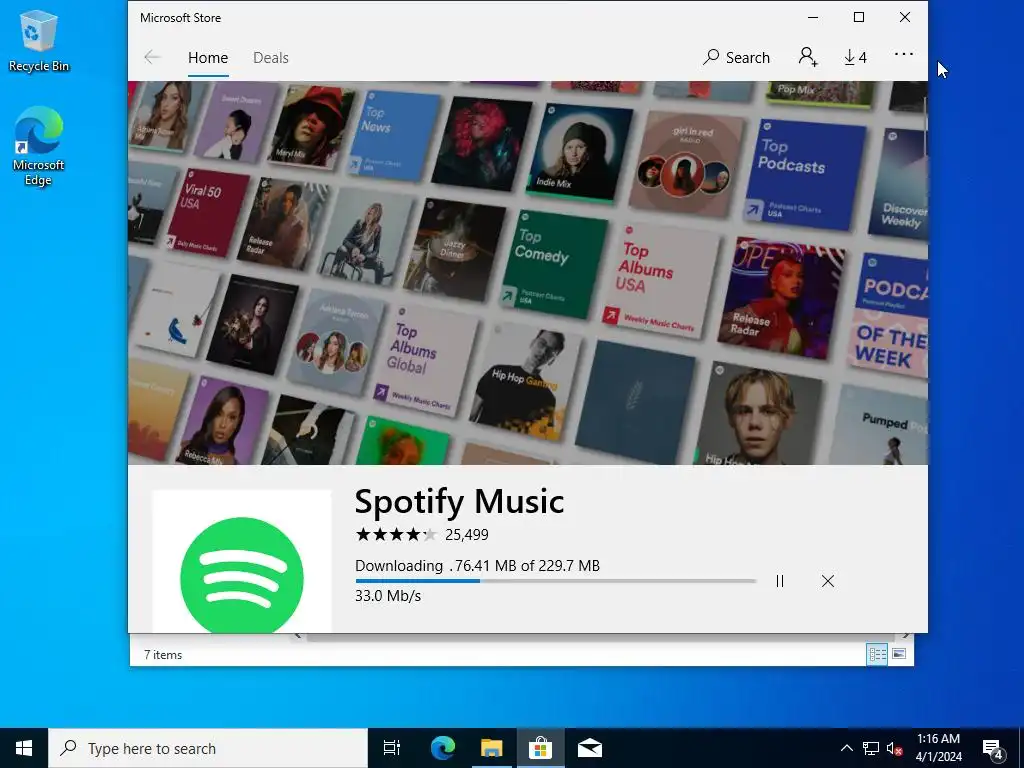Open the Windows Start menu
The height and width of the screenshot is (768, 1024).
point(24,748)
